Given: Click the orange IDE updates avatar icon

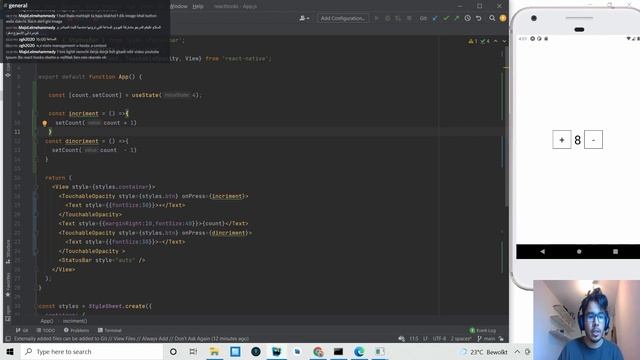Looking at the screenshot, I should (x=503, y=18).
